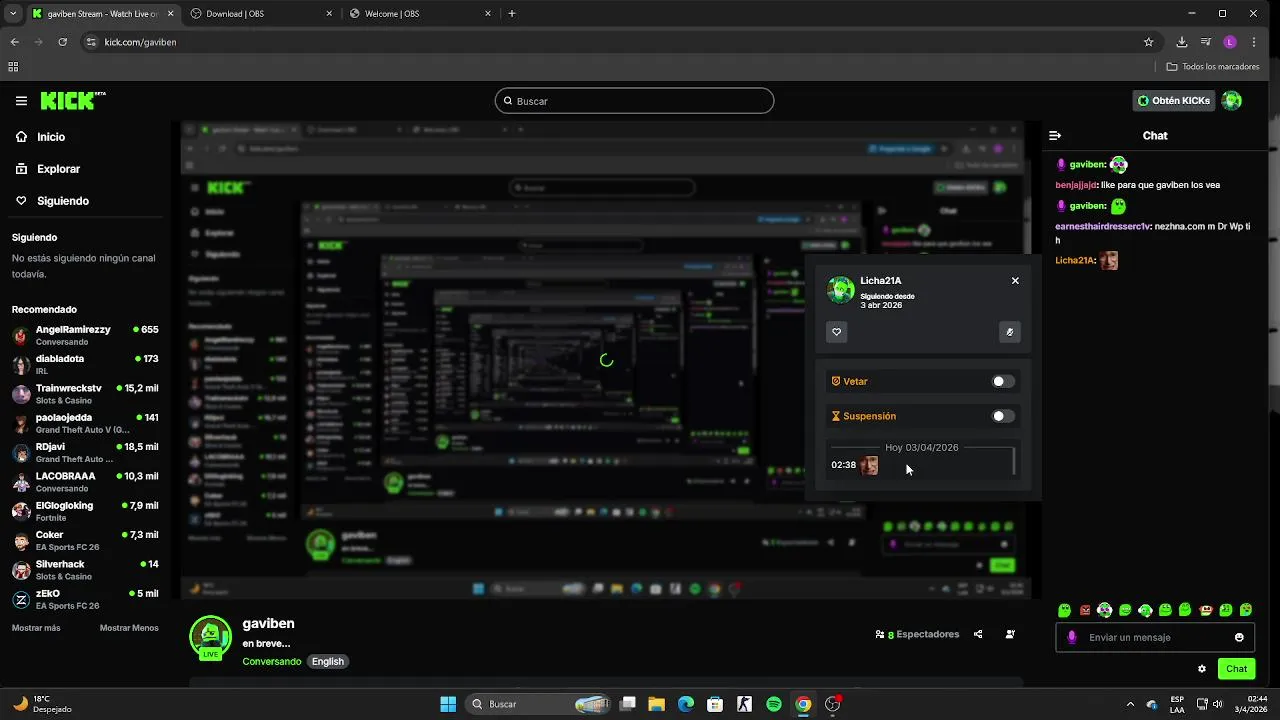The image size is (1280, 720).
Task: Click the share icon beside Espectadores
Action: 978,634
